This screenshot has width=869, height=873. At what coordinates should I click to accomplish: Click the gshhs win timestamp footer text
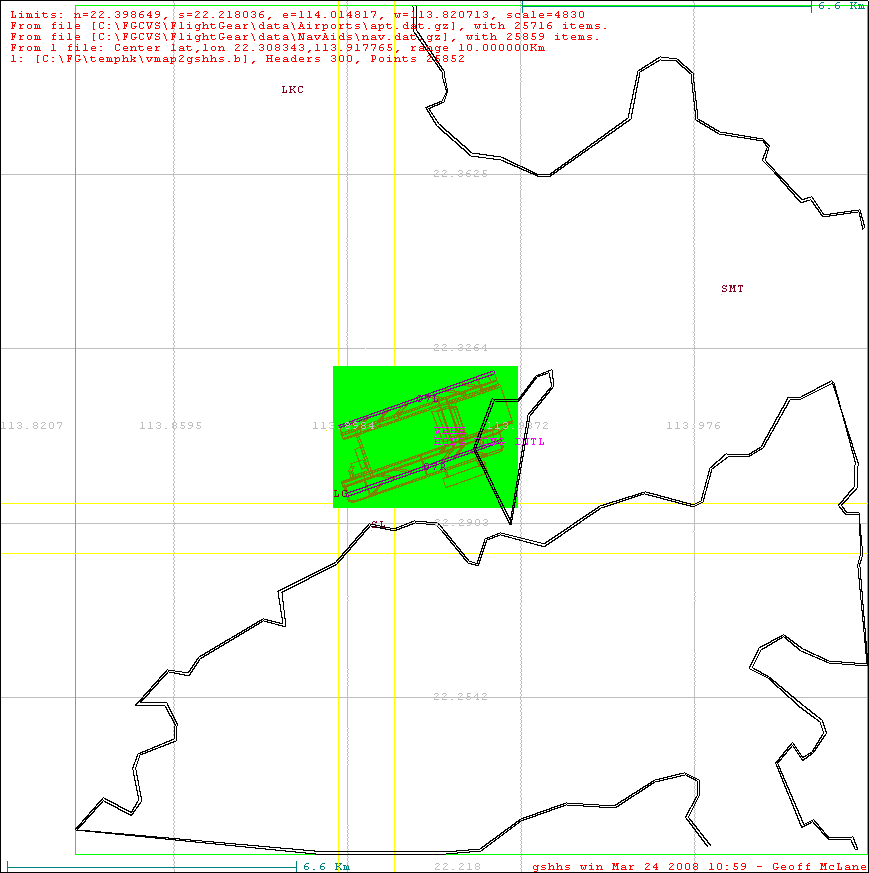tap(698, 866)
